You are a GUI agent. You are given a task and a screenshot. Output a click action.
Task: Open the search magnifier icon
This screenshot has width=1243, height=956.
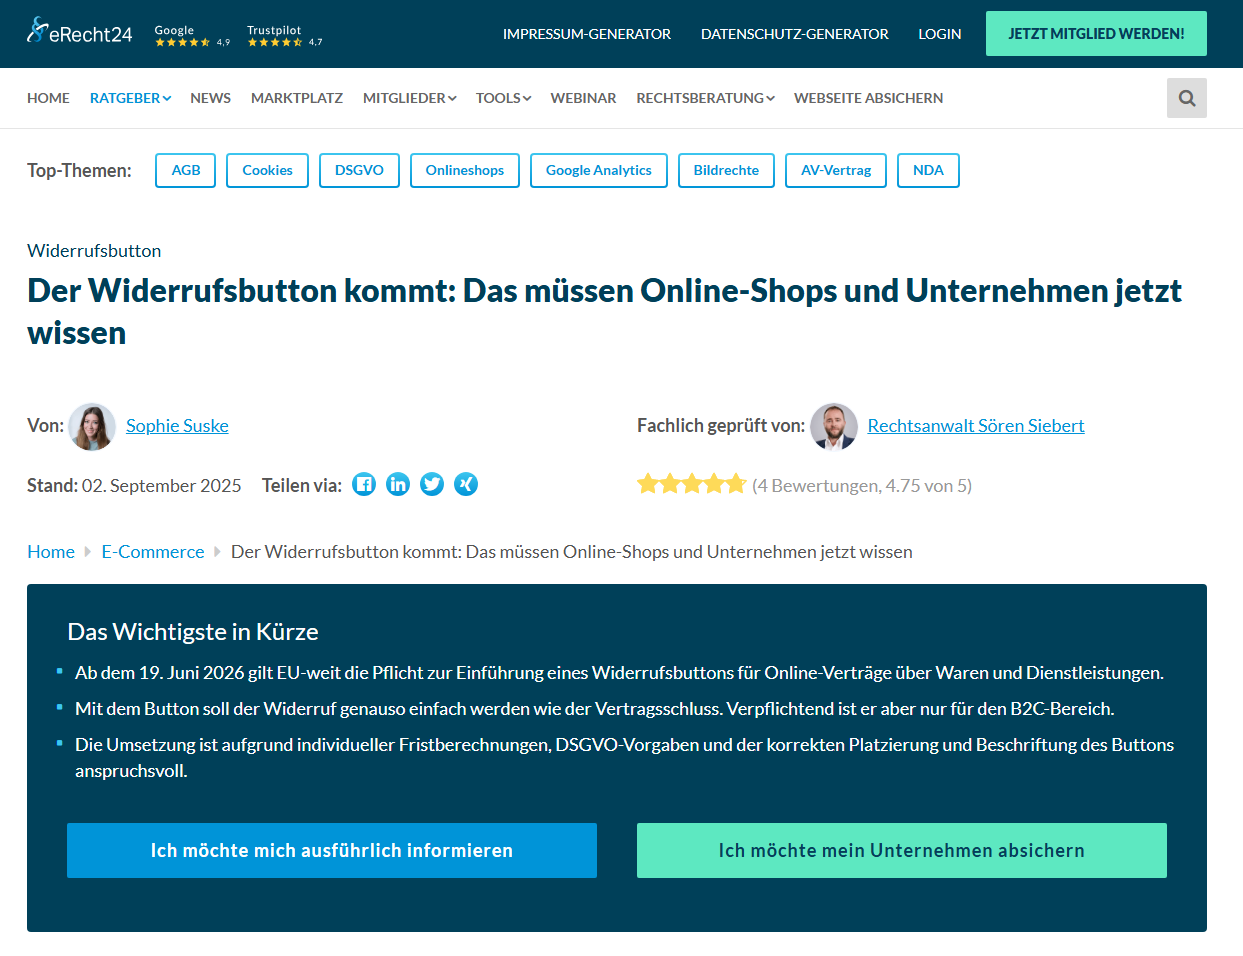click(1186, 98)
